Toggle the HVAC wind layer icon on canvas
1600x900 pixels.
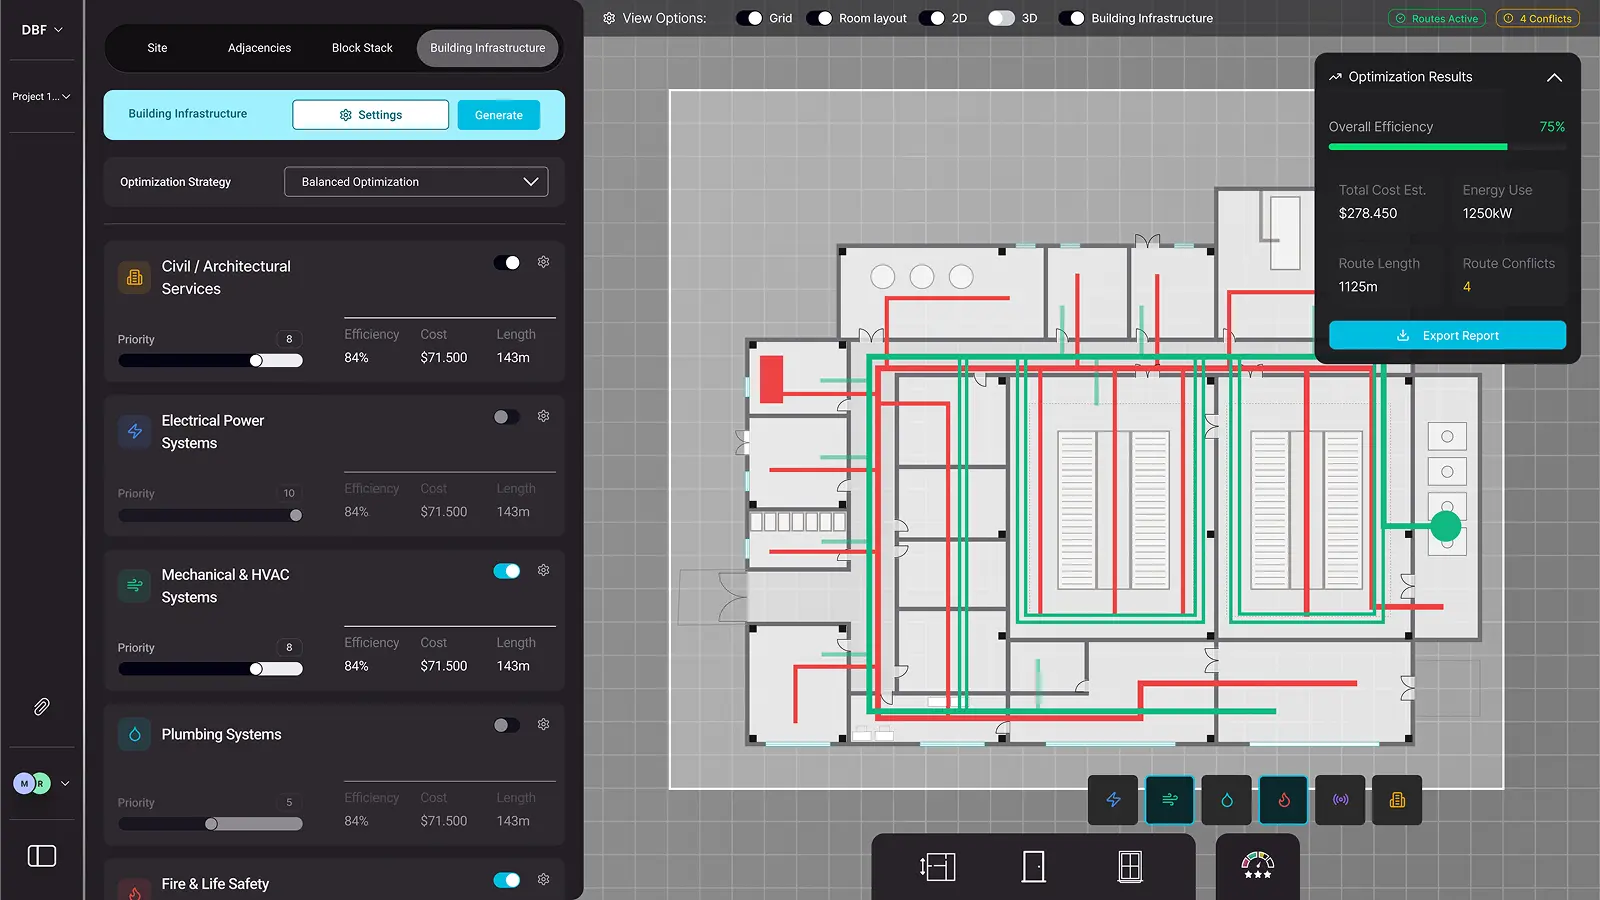pos(1170,800)
